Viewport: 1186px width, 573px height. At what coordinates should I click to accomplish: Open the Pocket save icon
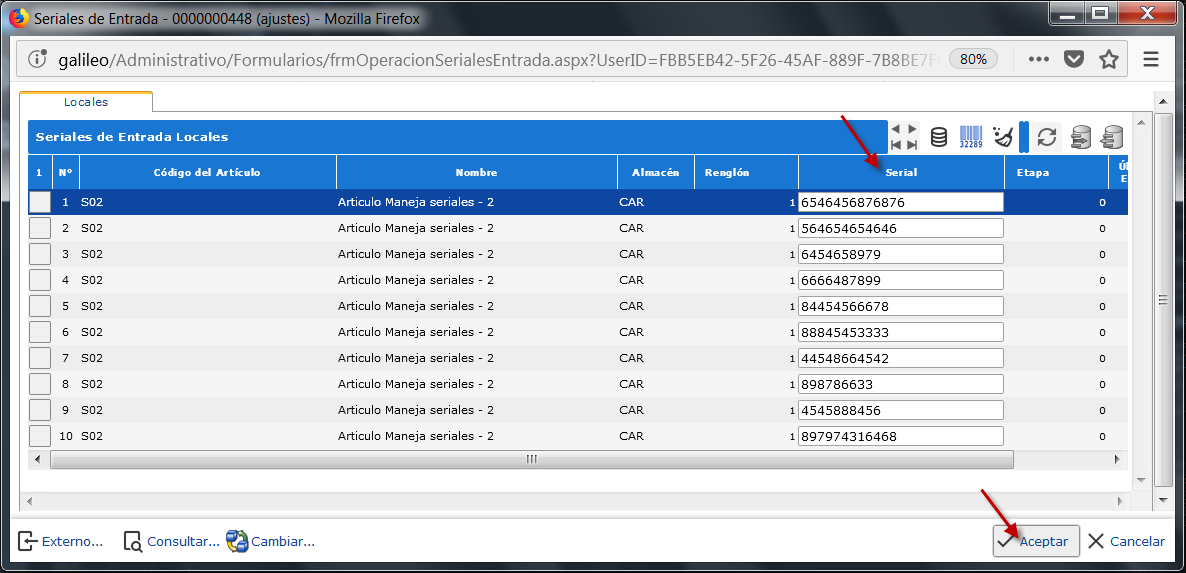(1074, 59)
